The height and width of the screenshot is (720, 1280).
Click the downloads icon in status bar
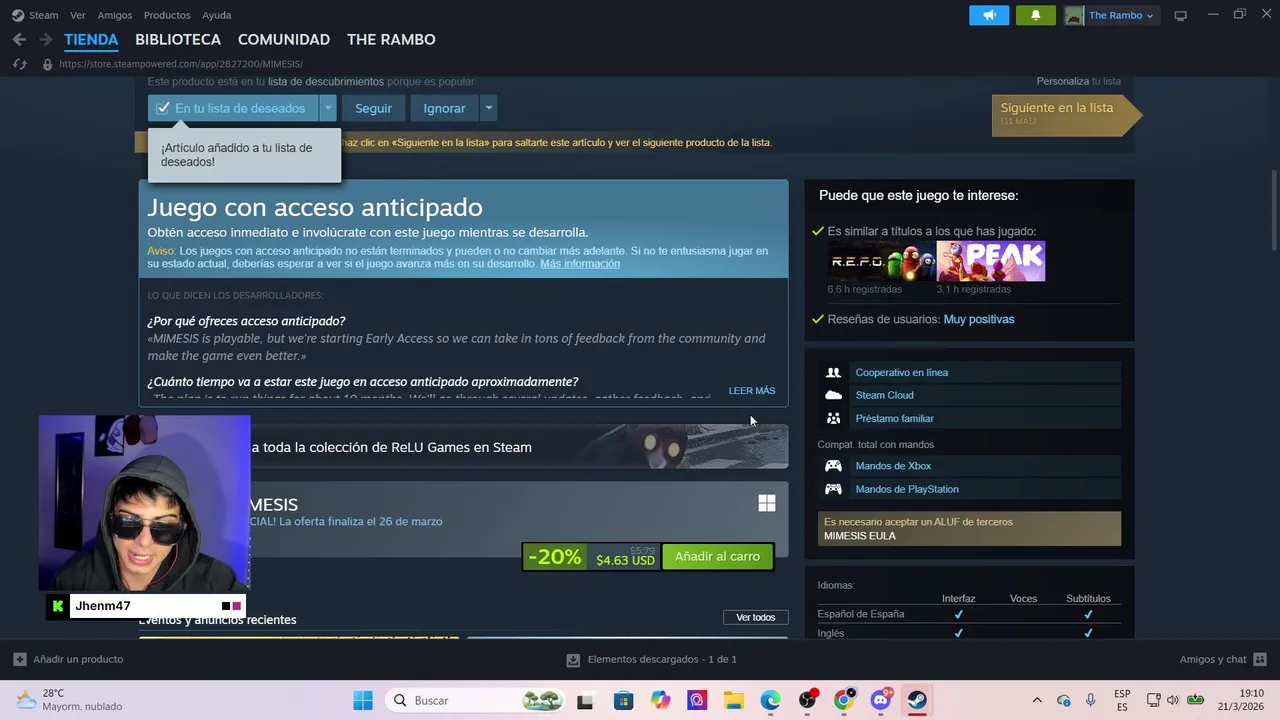(x=573, y=660)
